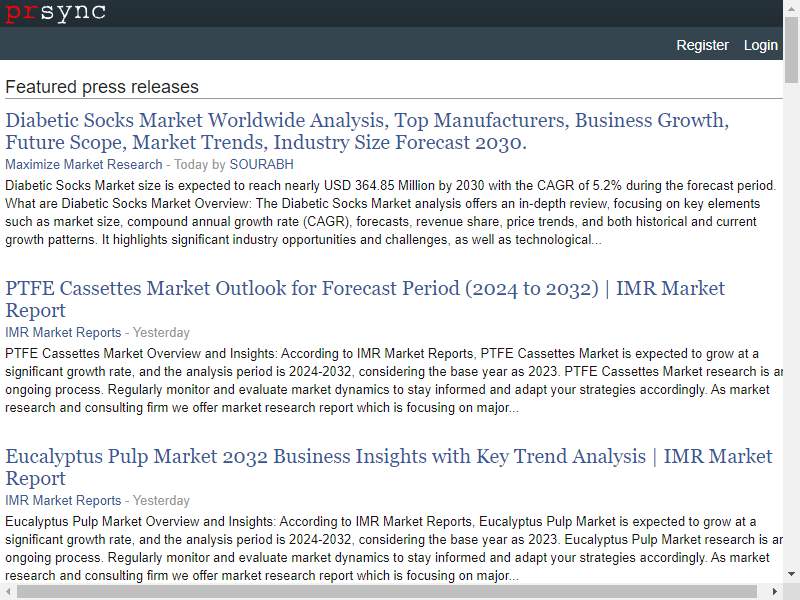This screenshot has height=600, width=800.
Task: Click the vertical scrollbar up arrow
Action: pyautogui.click(x=791, y=9)
